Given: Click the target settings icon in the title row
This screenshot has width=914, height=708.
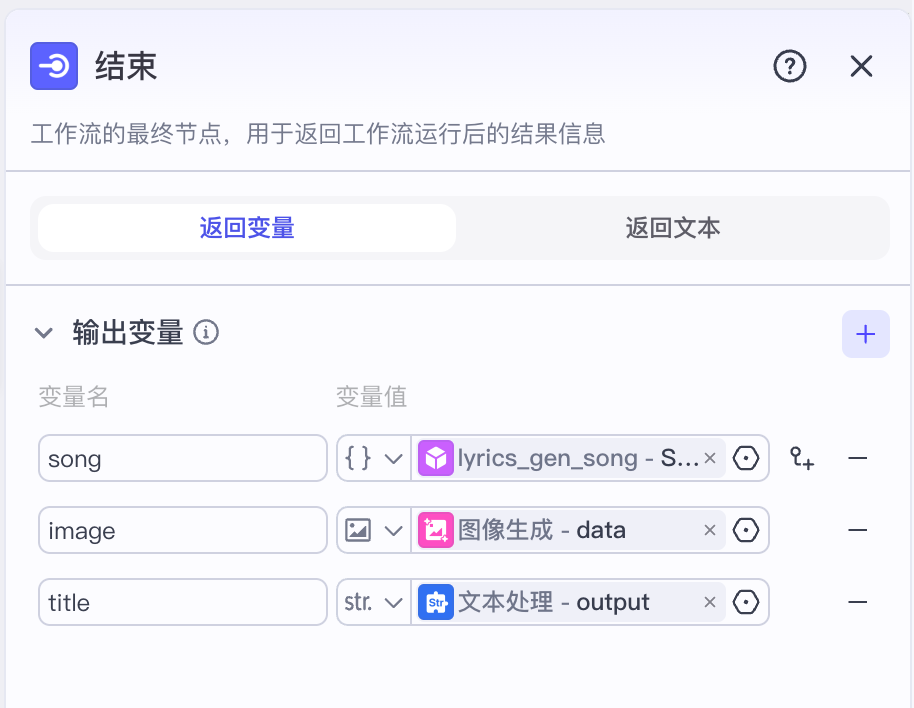Looking at the screenshot, I should (x=746, y=602).
